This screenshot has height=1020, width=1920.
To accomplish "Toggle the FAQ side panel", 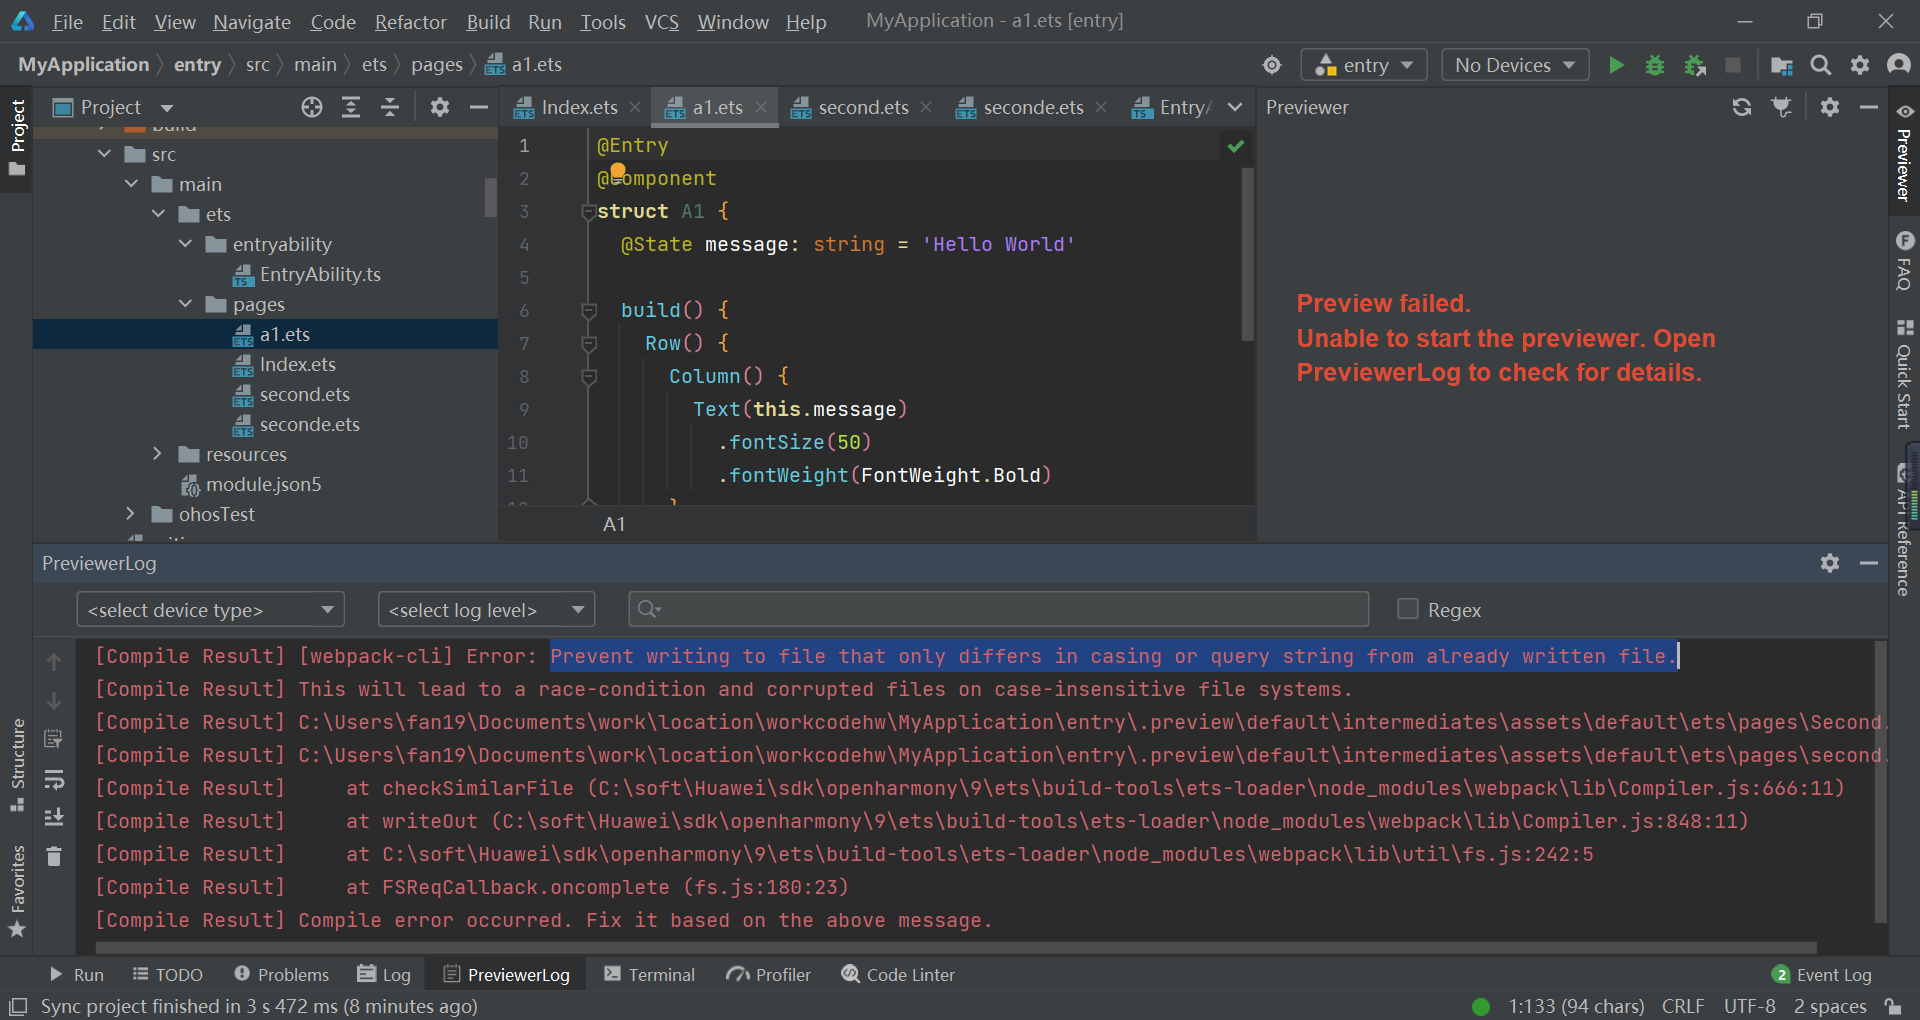I will point(1904,260).
